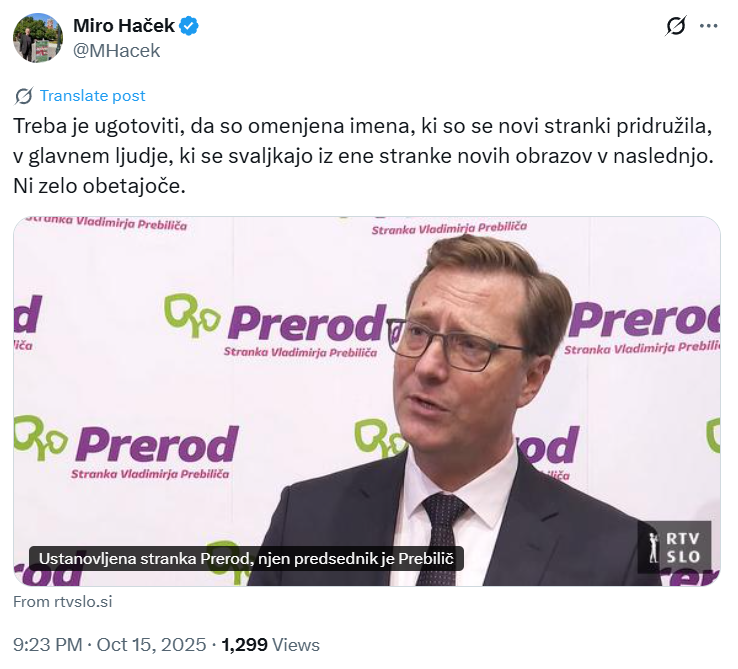Viewport: 738px width, 669px height.
Task: Translate the post via Translate post link
Action: pyautogui.click(x=92, y=96)
